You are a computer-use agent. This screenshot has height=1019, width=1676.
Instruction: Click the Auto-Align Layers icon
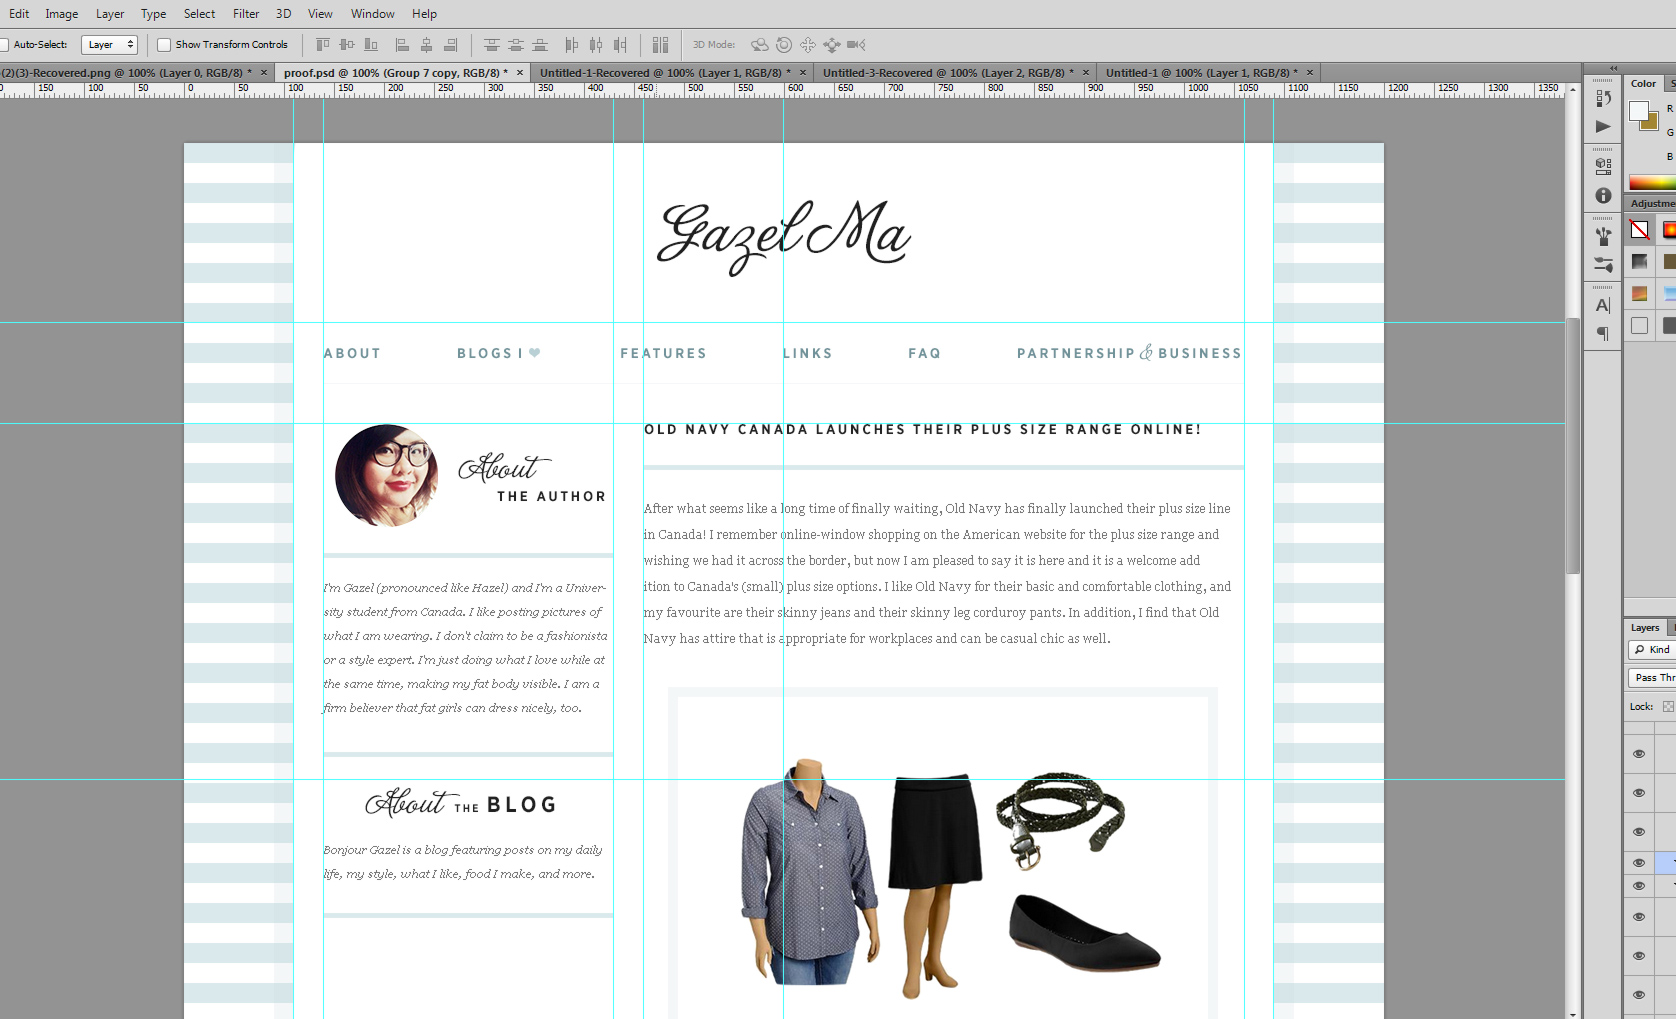(660, 45)
